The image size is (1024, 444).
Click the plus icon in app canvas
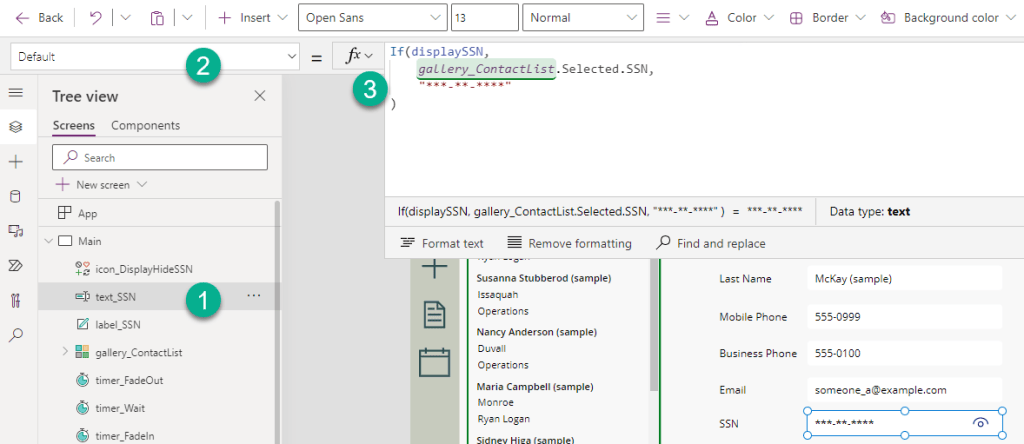coord(434,268)
